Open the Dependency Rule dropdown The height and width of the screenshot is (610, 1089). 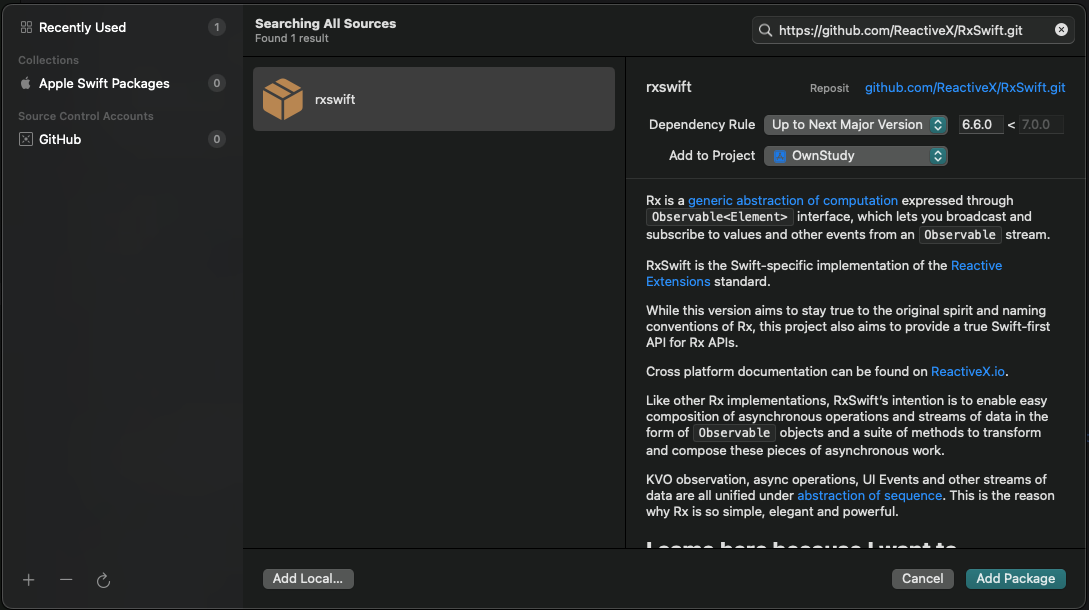click(x=855, y=125)
